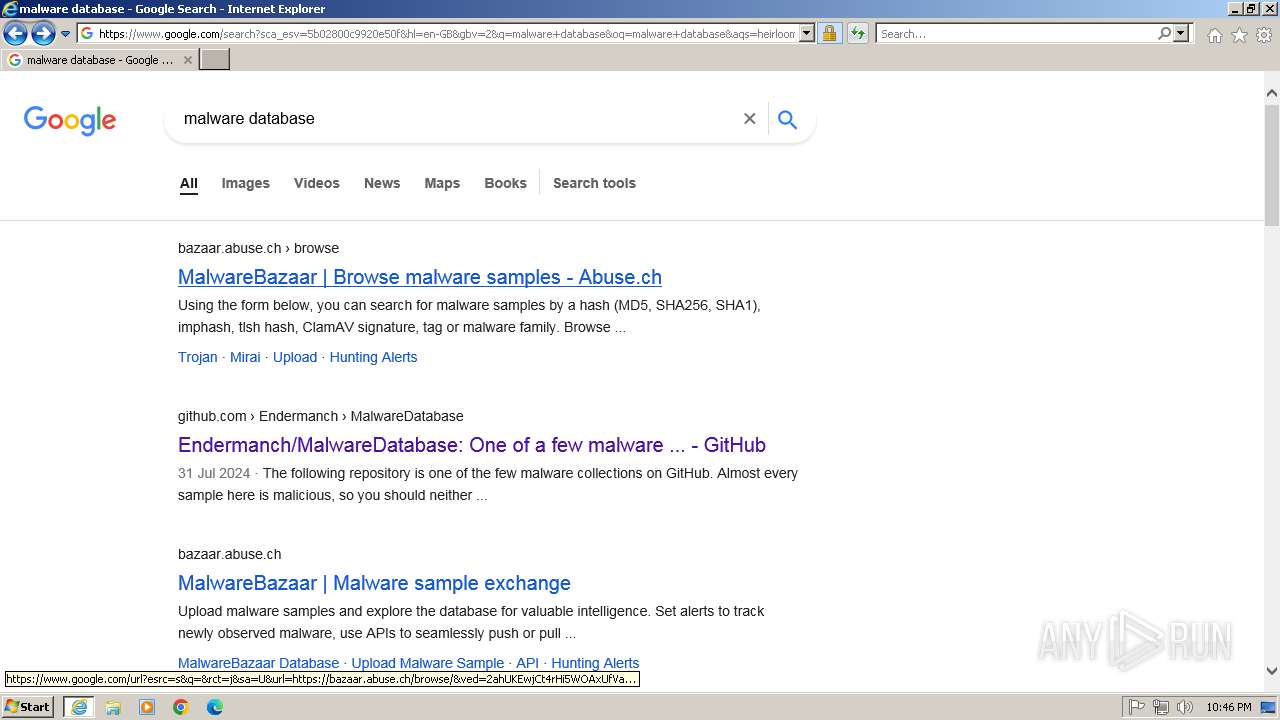This screenshot has width=1280, height=720.
Task: Click the browser Back arrow button
Action: pos(15,34)
